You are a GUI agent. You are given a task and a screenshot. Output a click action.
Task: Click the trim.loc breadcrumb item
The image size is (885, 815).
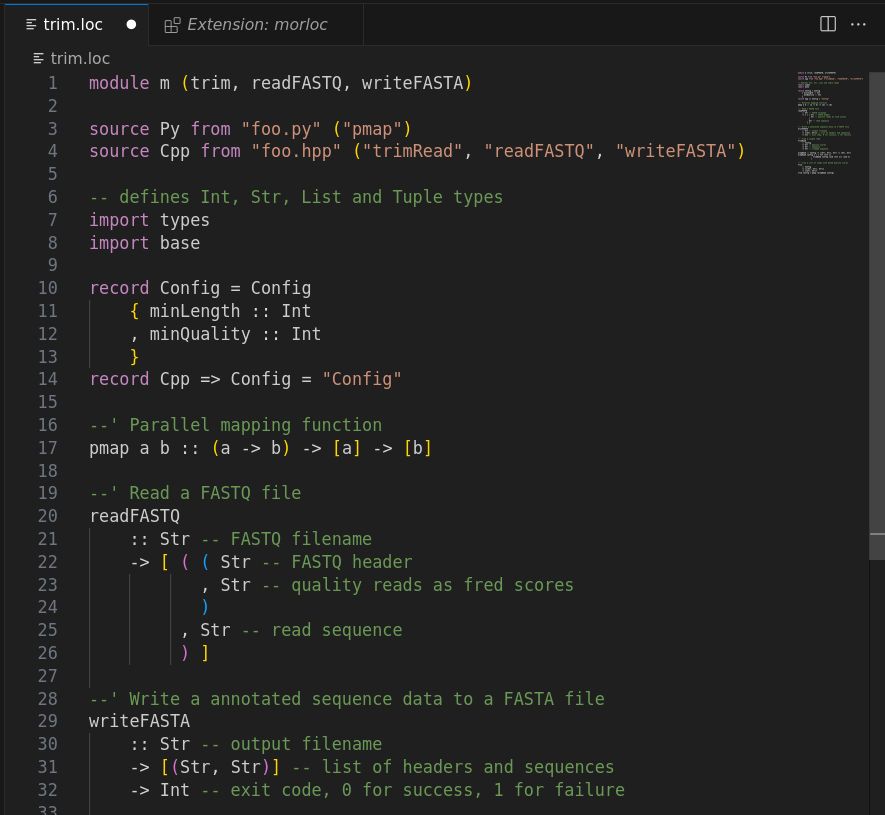point(80,58)
